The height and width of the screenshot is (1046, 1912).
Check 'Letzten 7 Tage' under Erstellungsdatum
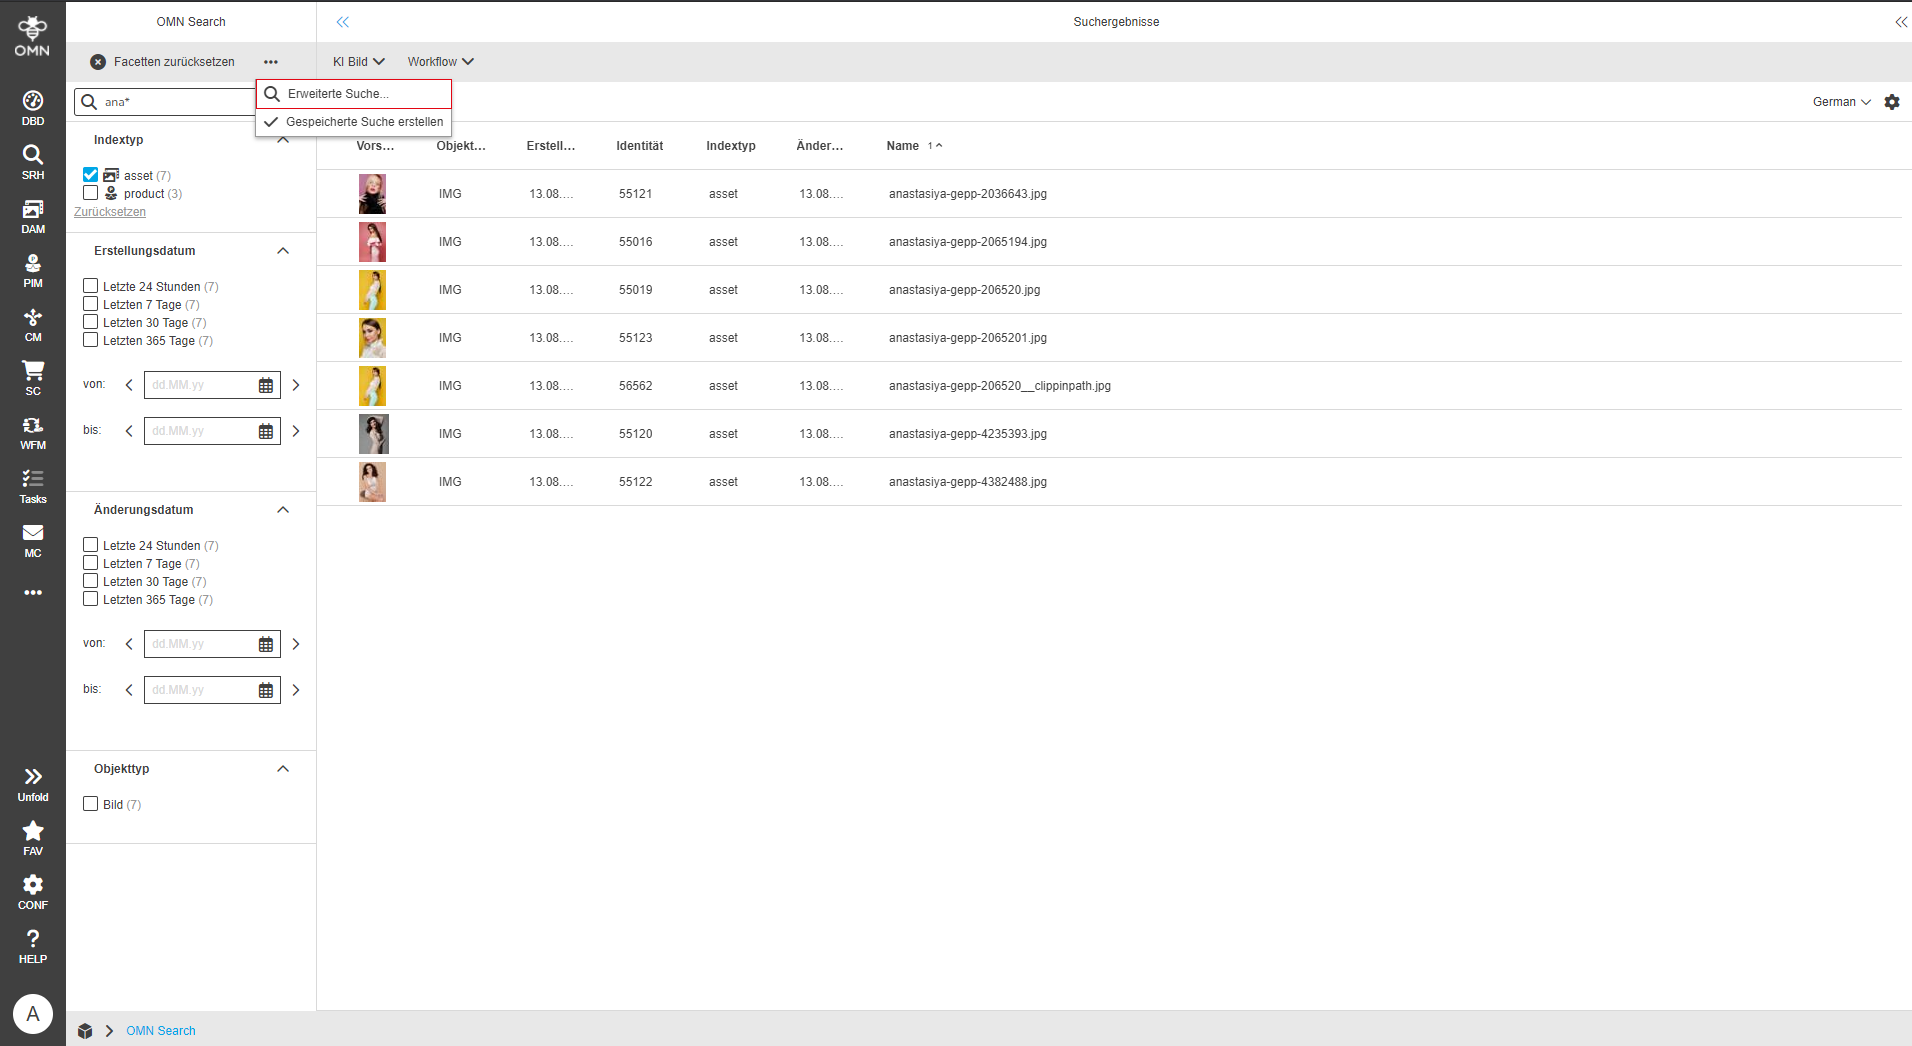click(89, 304)
